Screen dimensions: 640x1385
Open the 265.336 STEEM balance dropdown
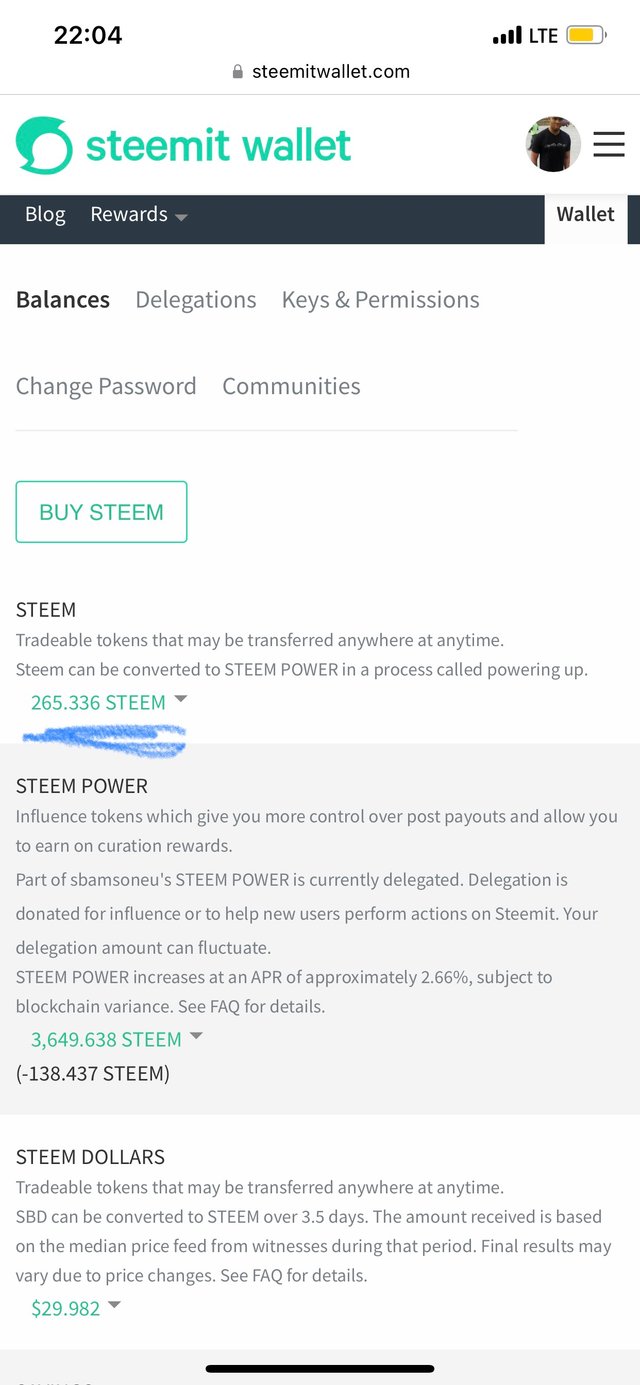coord(108,702)
